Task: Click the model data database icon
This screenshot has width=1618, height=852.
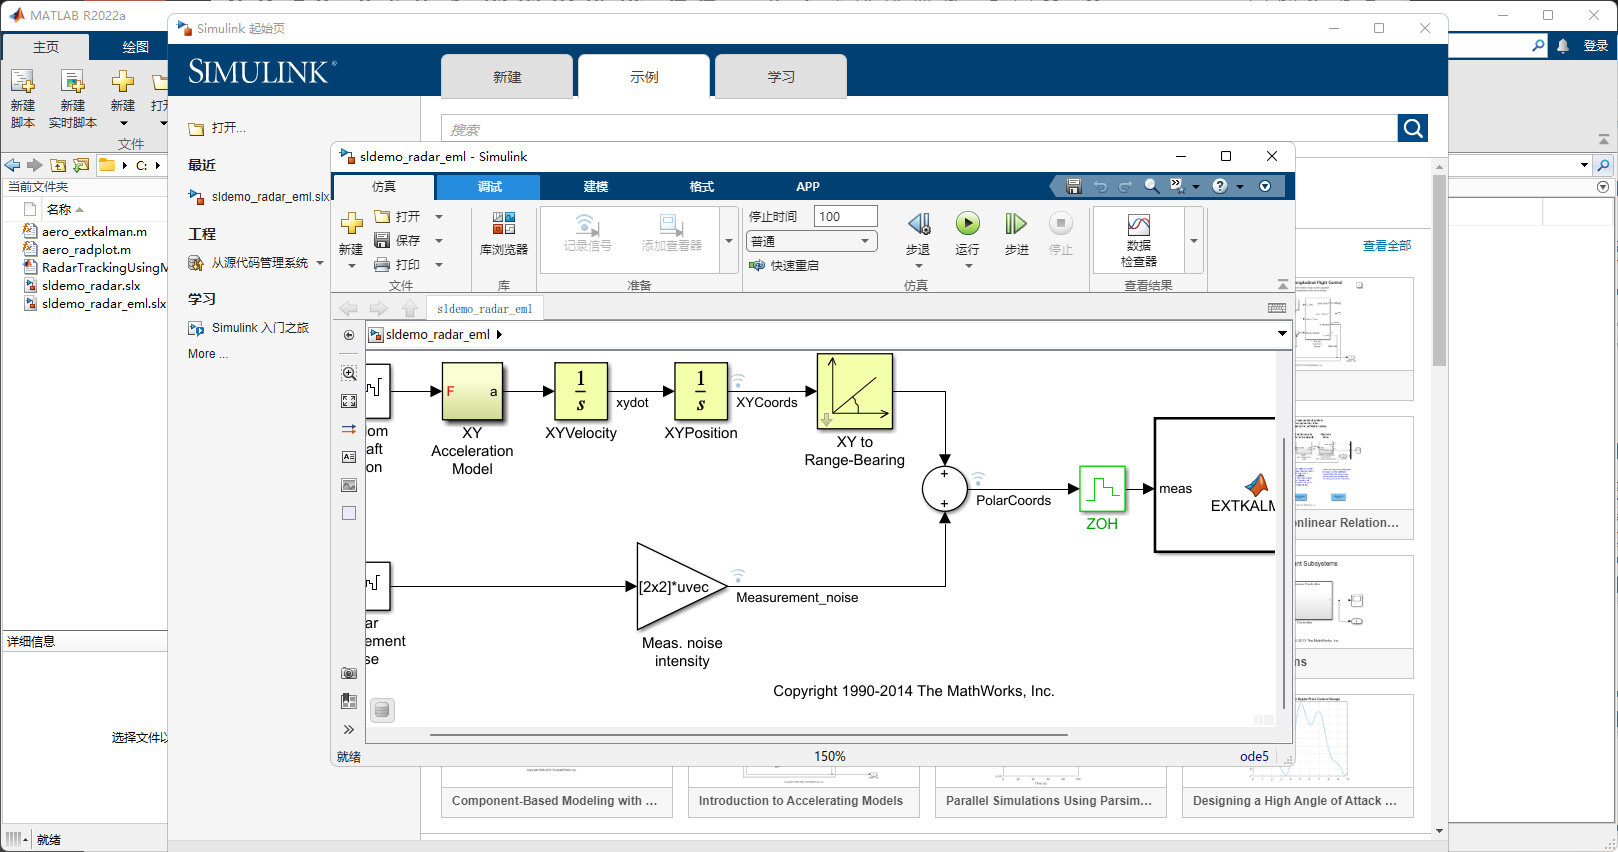Action: pos(382,710)
